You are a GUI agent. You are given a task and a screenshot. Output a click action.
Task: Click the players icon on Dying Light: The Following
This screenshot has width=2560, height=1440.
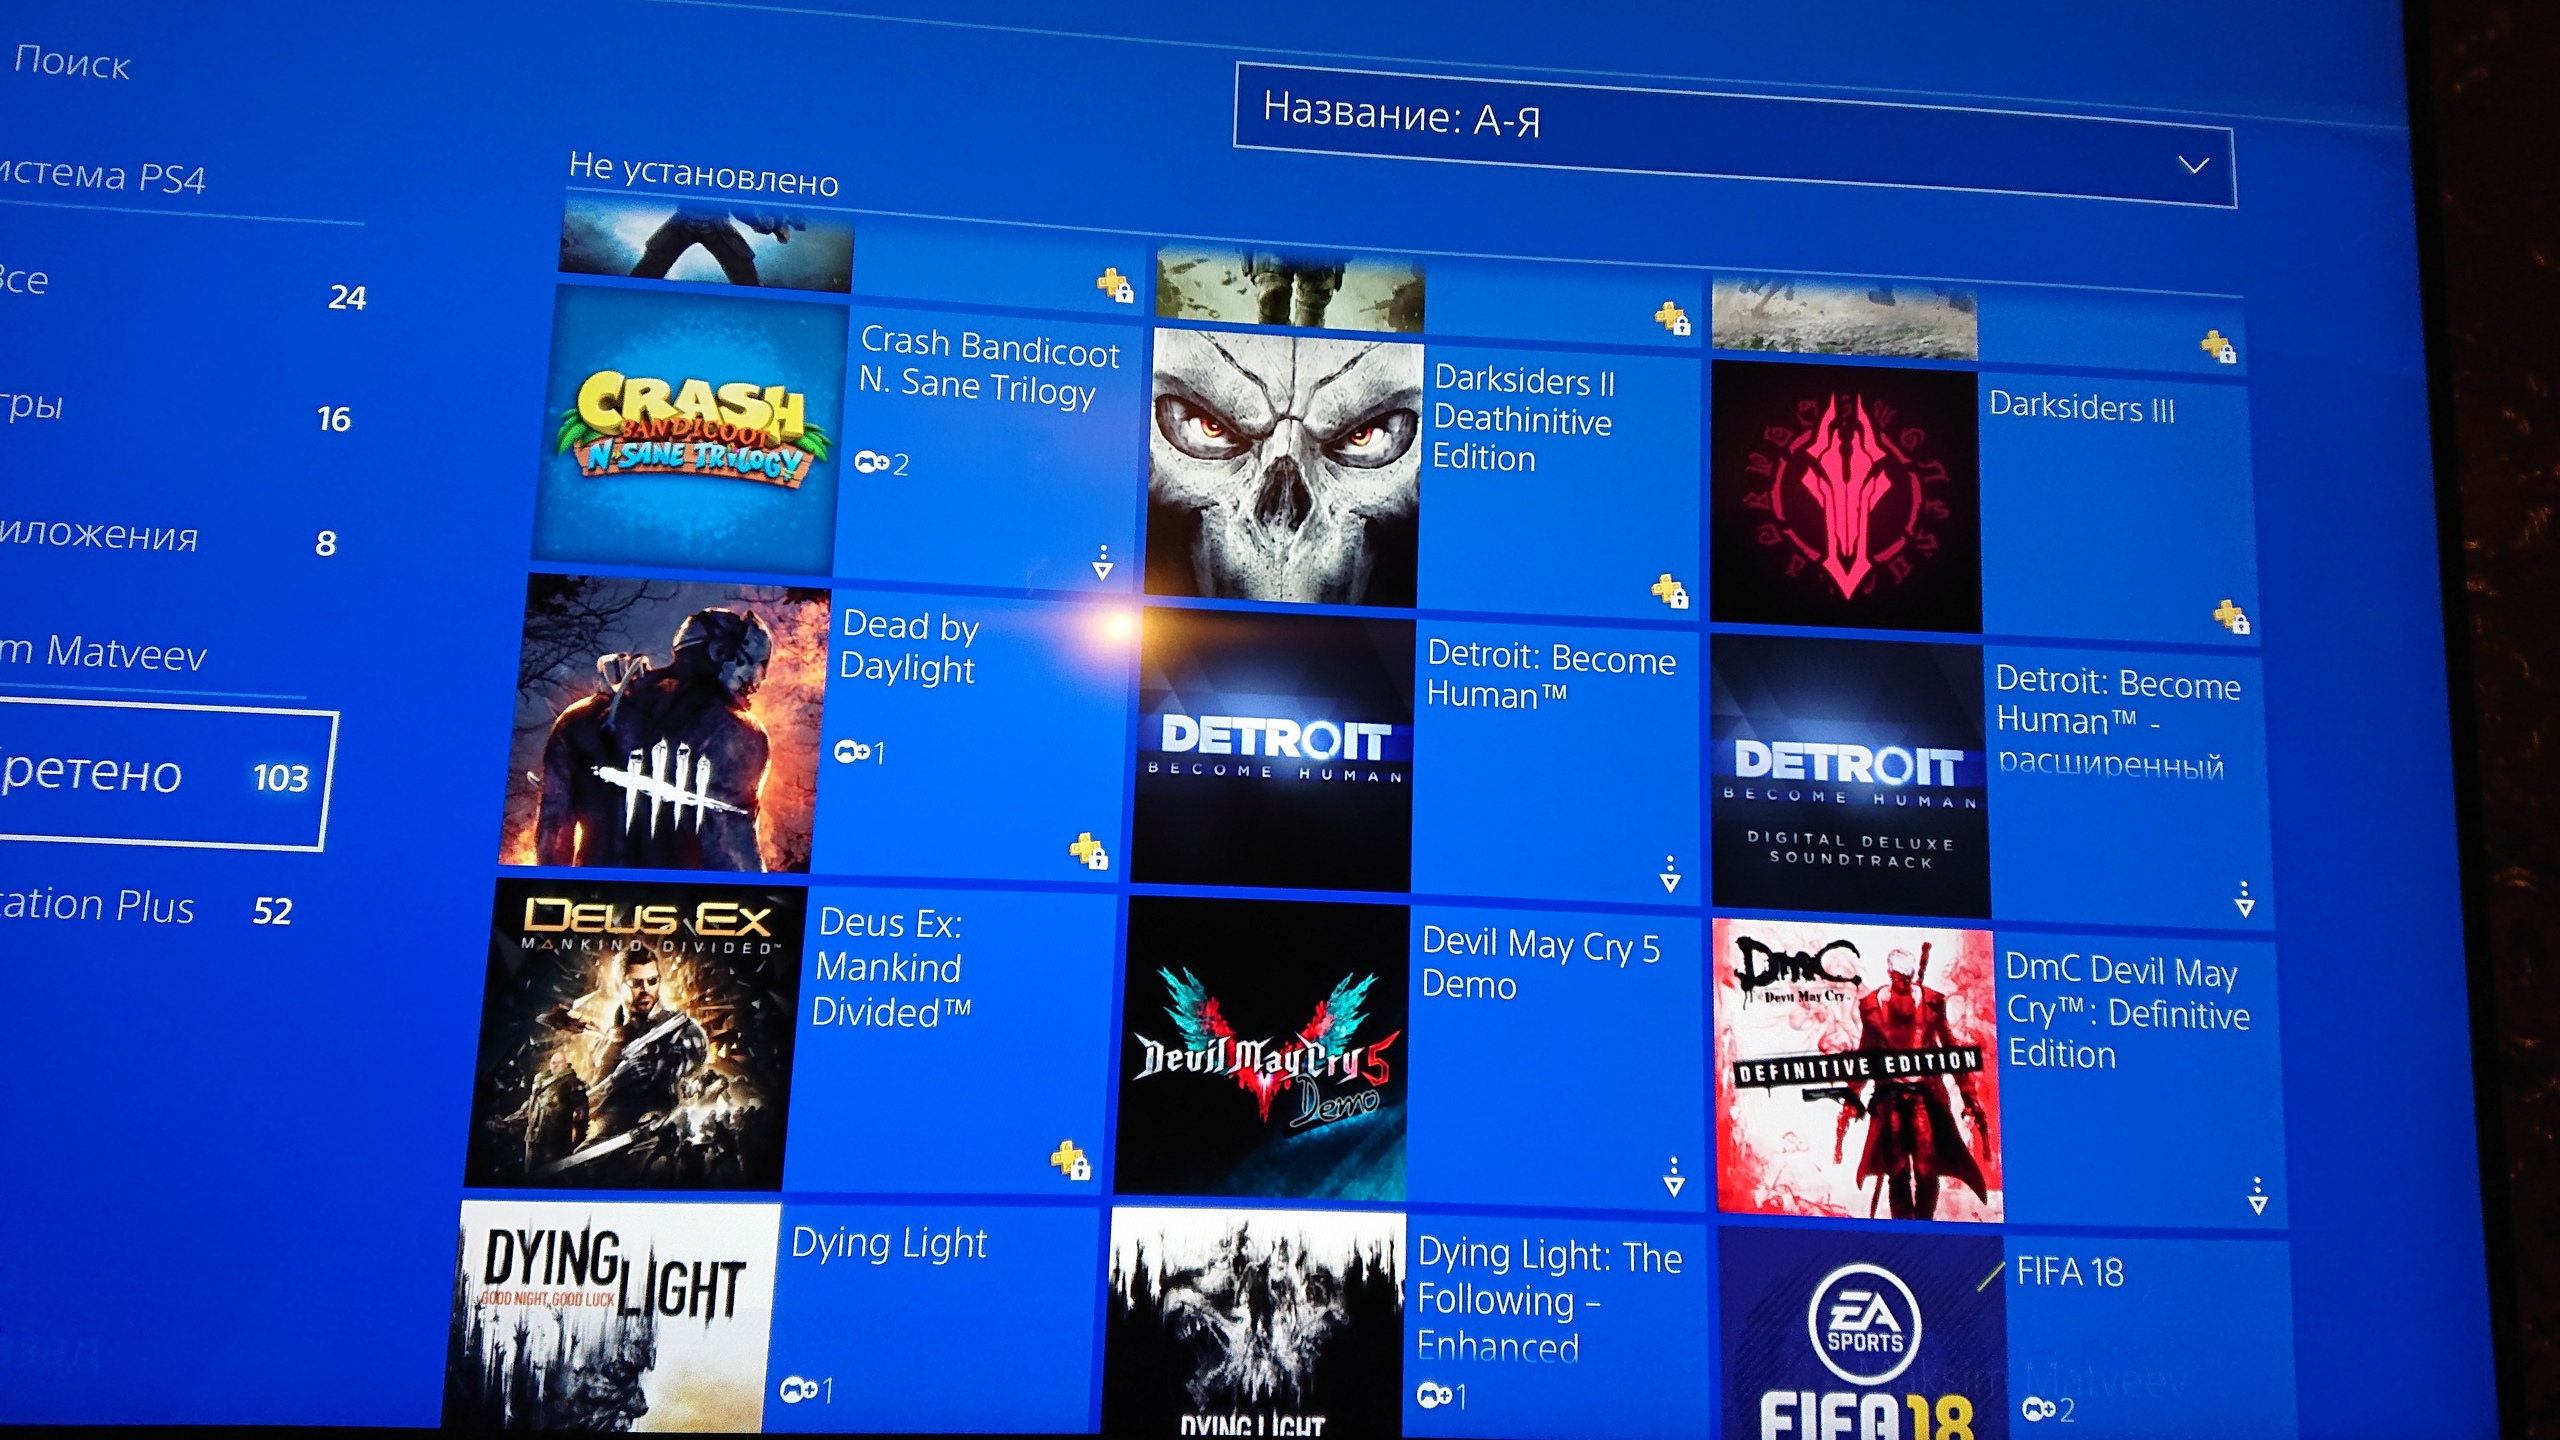tap(1434, 1394)
